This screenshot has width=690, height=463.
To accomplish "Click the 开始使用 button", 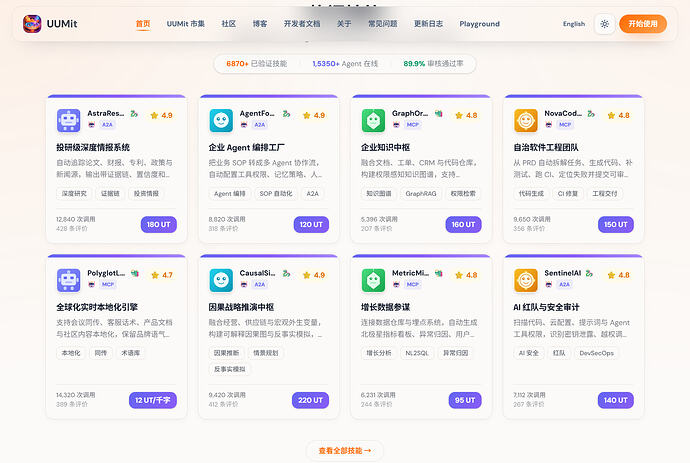I will pos(643,24).
